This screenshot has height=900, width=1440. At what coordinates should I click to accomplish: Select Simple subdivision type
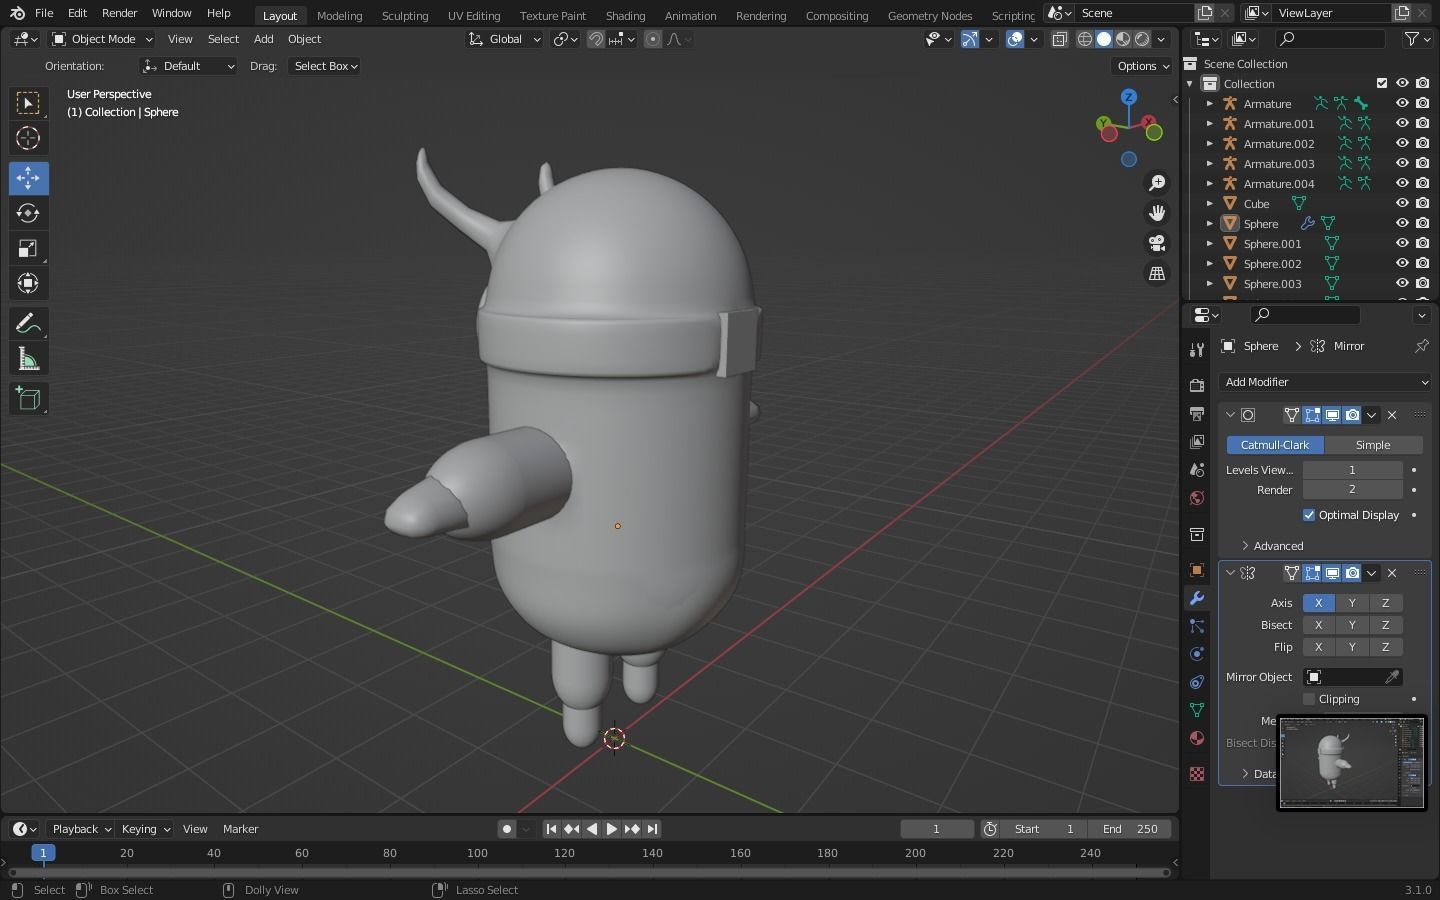point(1373,445)
